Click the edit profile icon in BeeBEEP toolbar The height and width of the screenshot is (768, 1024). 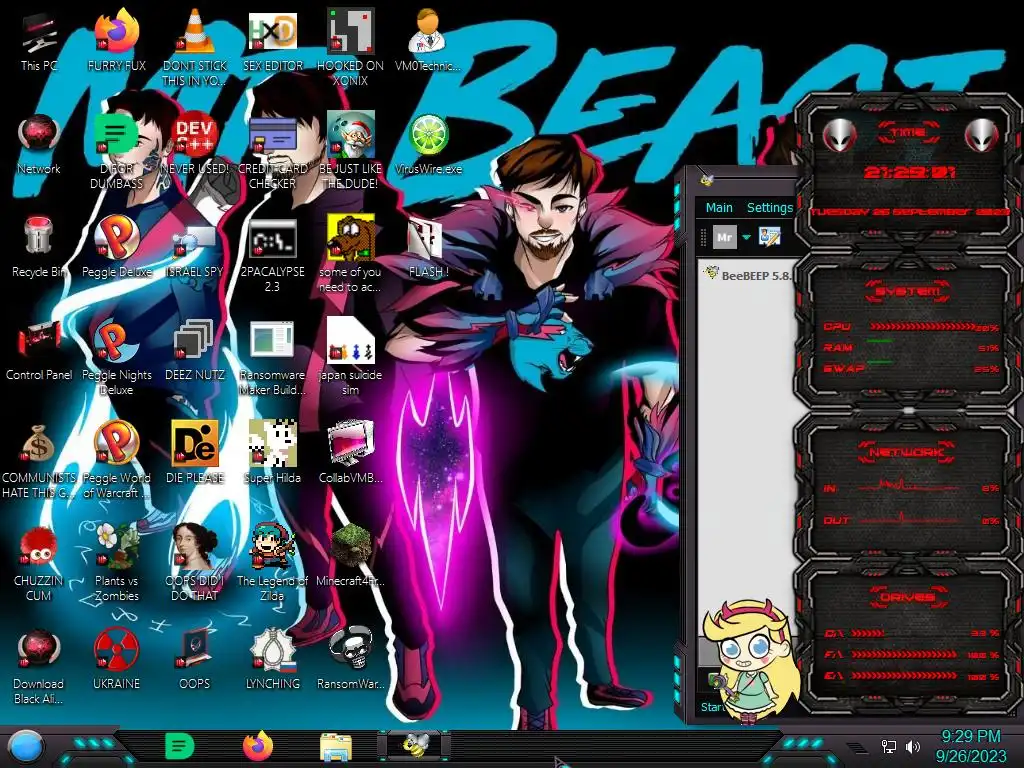click(769, 236)
